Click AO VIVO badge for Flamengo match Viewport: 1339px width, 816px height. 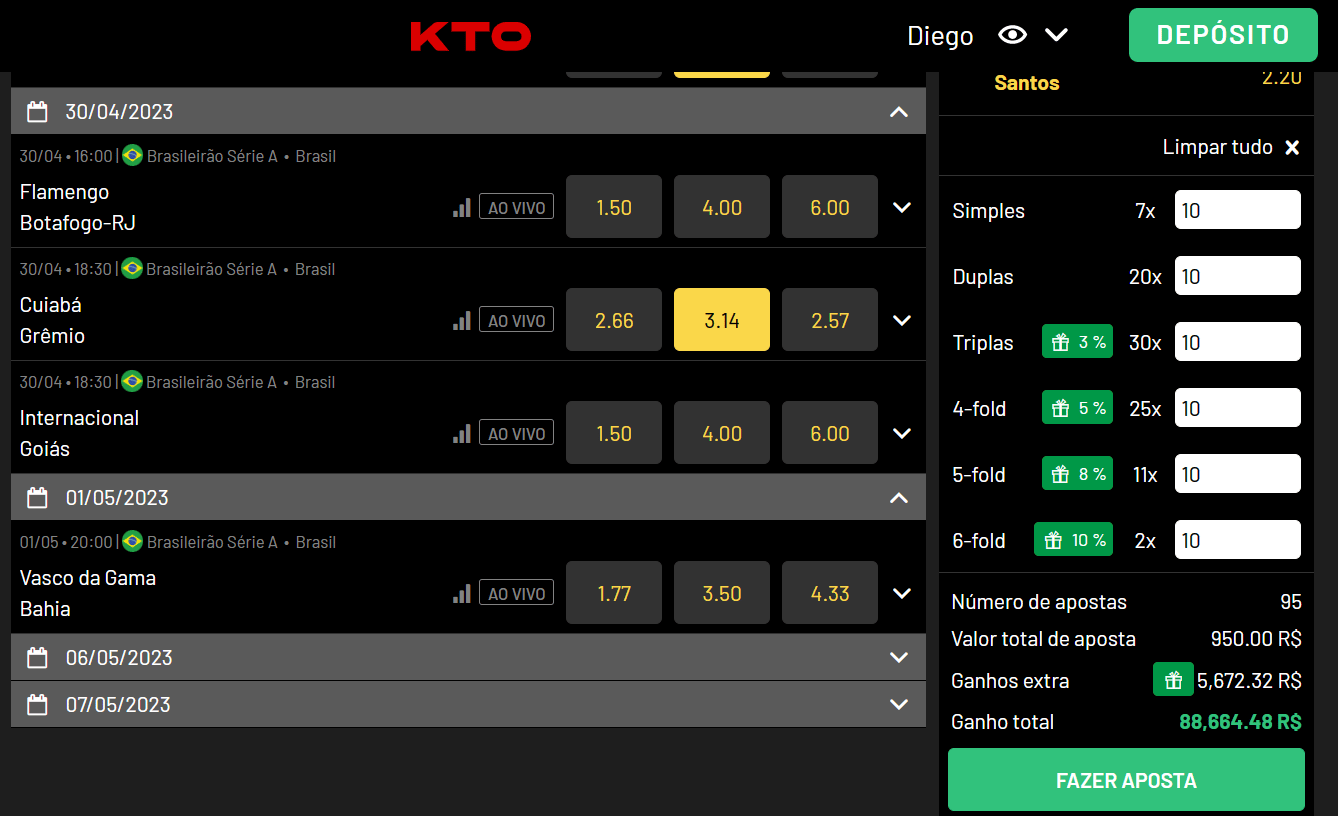516,207
